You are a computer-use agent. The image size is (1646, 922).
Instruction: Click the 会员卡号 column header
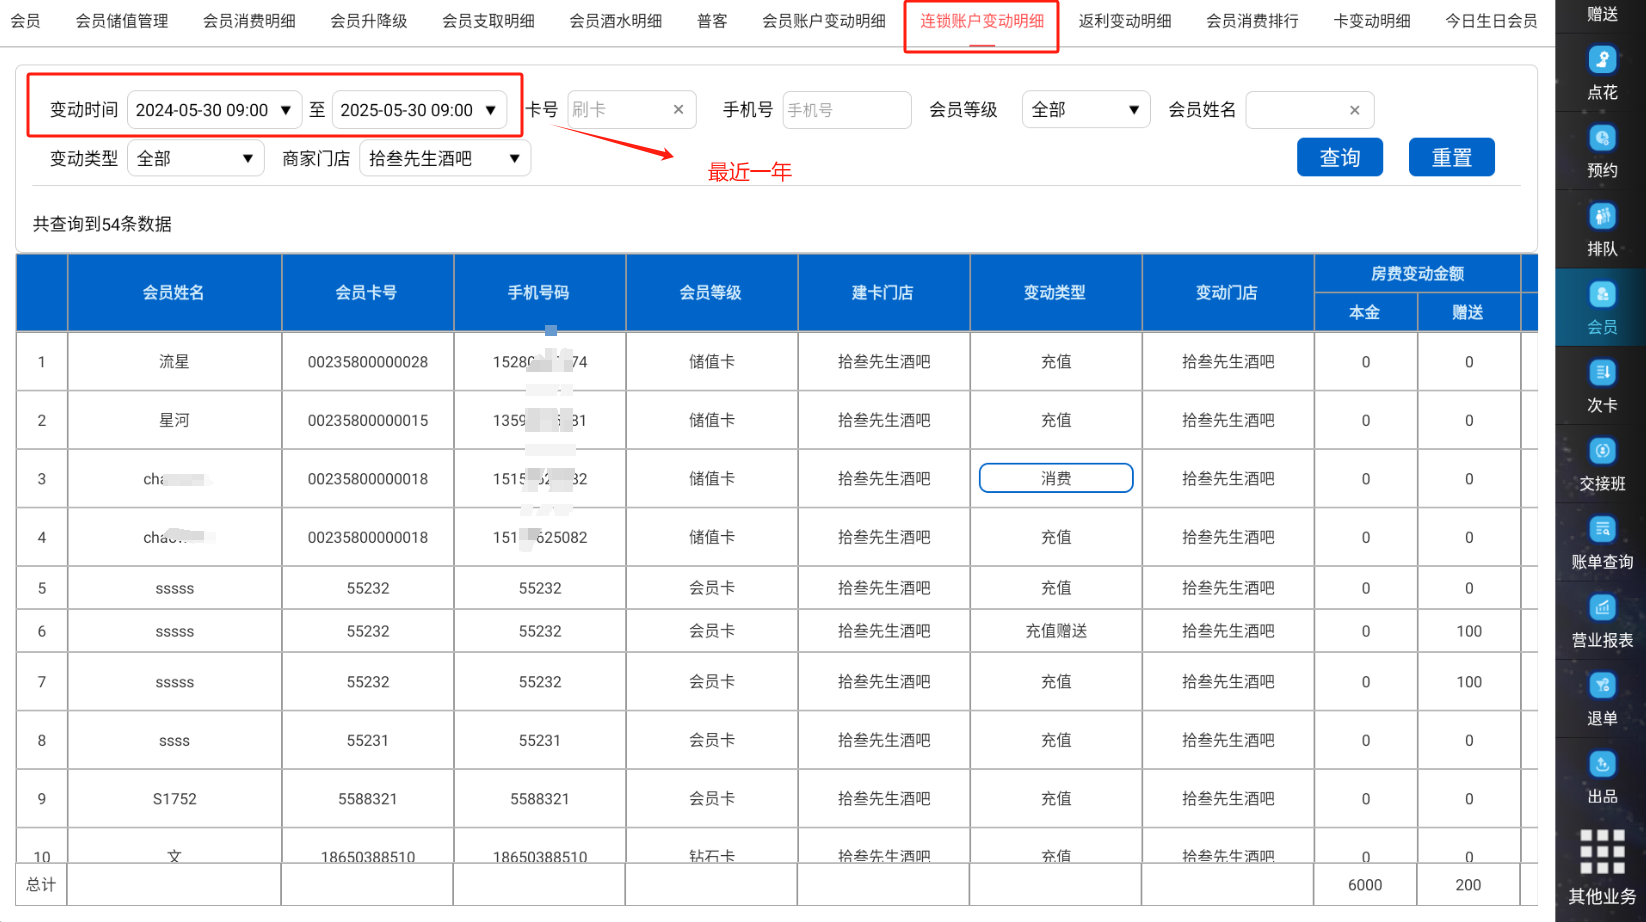click(367, 292)
